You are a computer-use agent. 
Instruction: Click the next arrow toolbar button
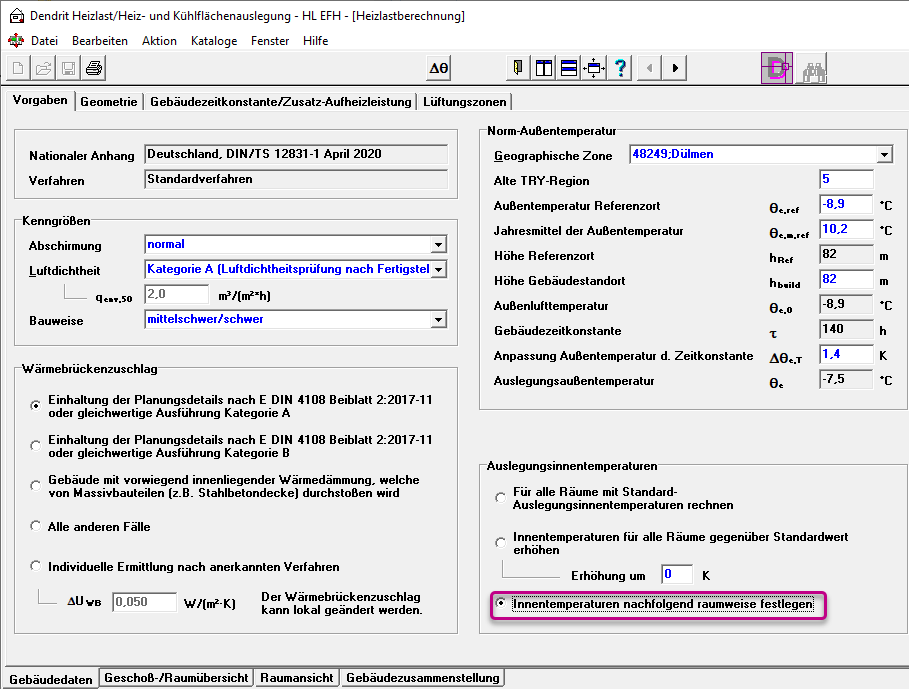click(675, 68)
